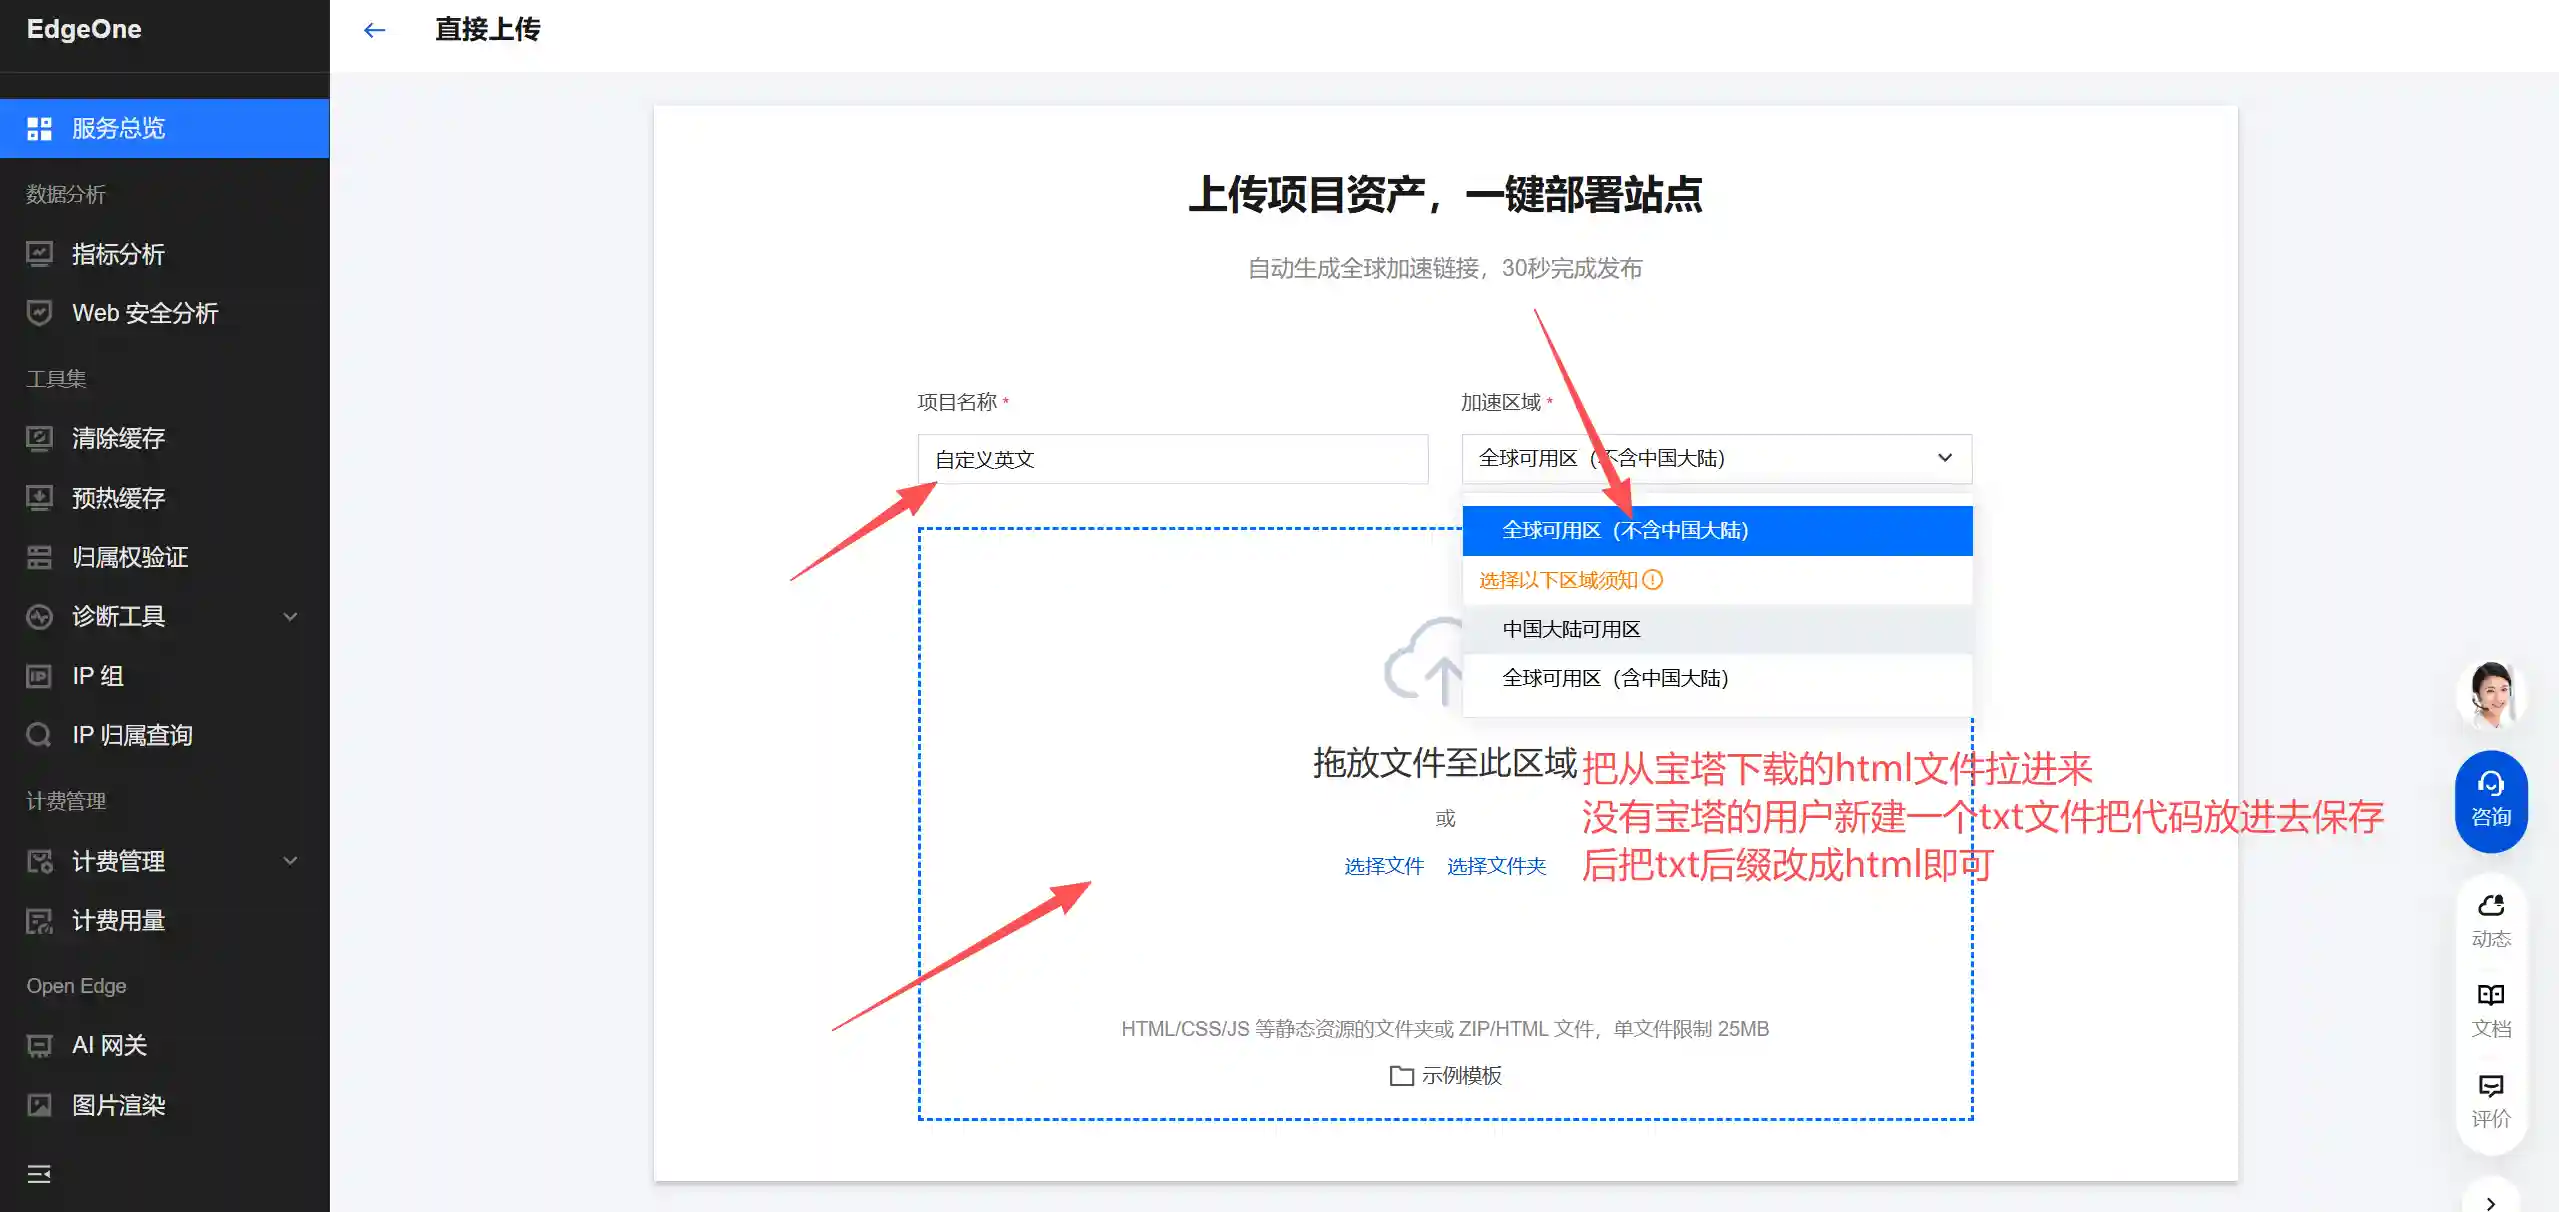Click the 预热缓存 download icon
This screenshot has height=1212, width=2559.
click(39, 498)
